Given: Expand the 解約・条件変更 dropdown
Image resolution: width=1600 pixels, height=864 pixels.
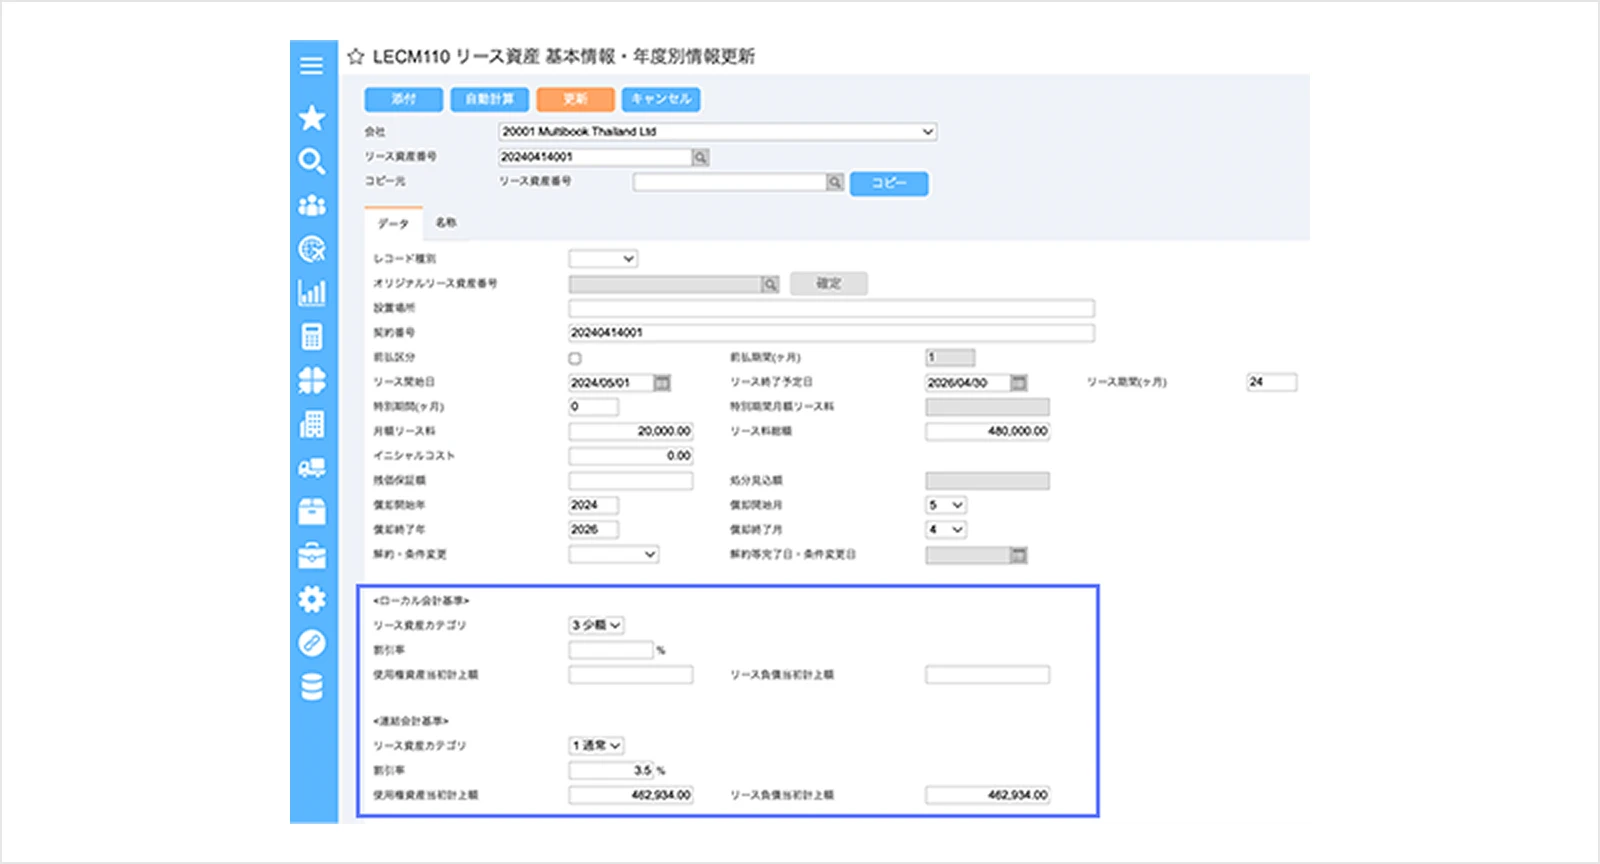Looking at the screenshot, I should pos(614,554).
